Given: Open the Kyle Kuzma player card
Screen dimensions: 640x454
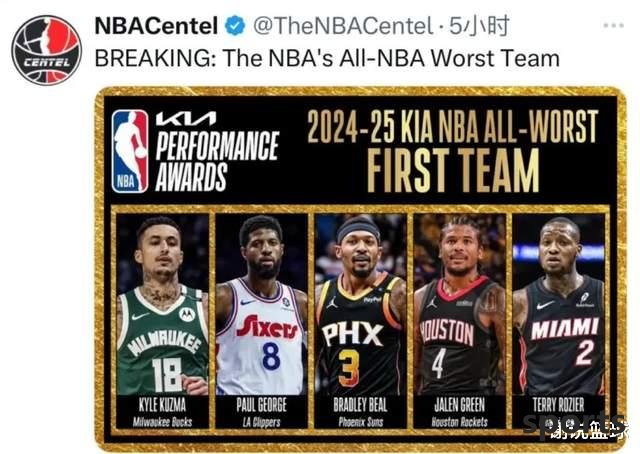Looking at the screenshot, I should tap(162, 321).
